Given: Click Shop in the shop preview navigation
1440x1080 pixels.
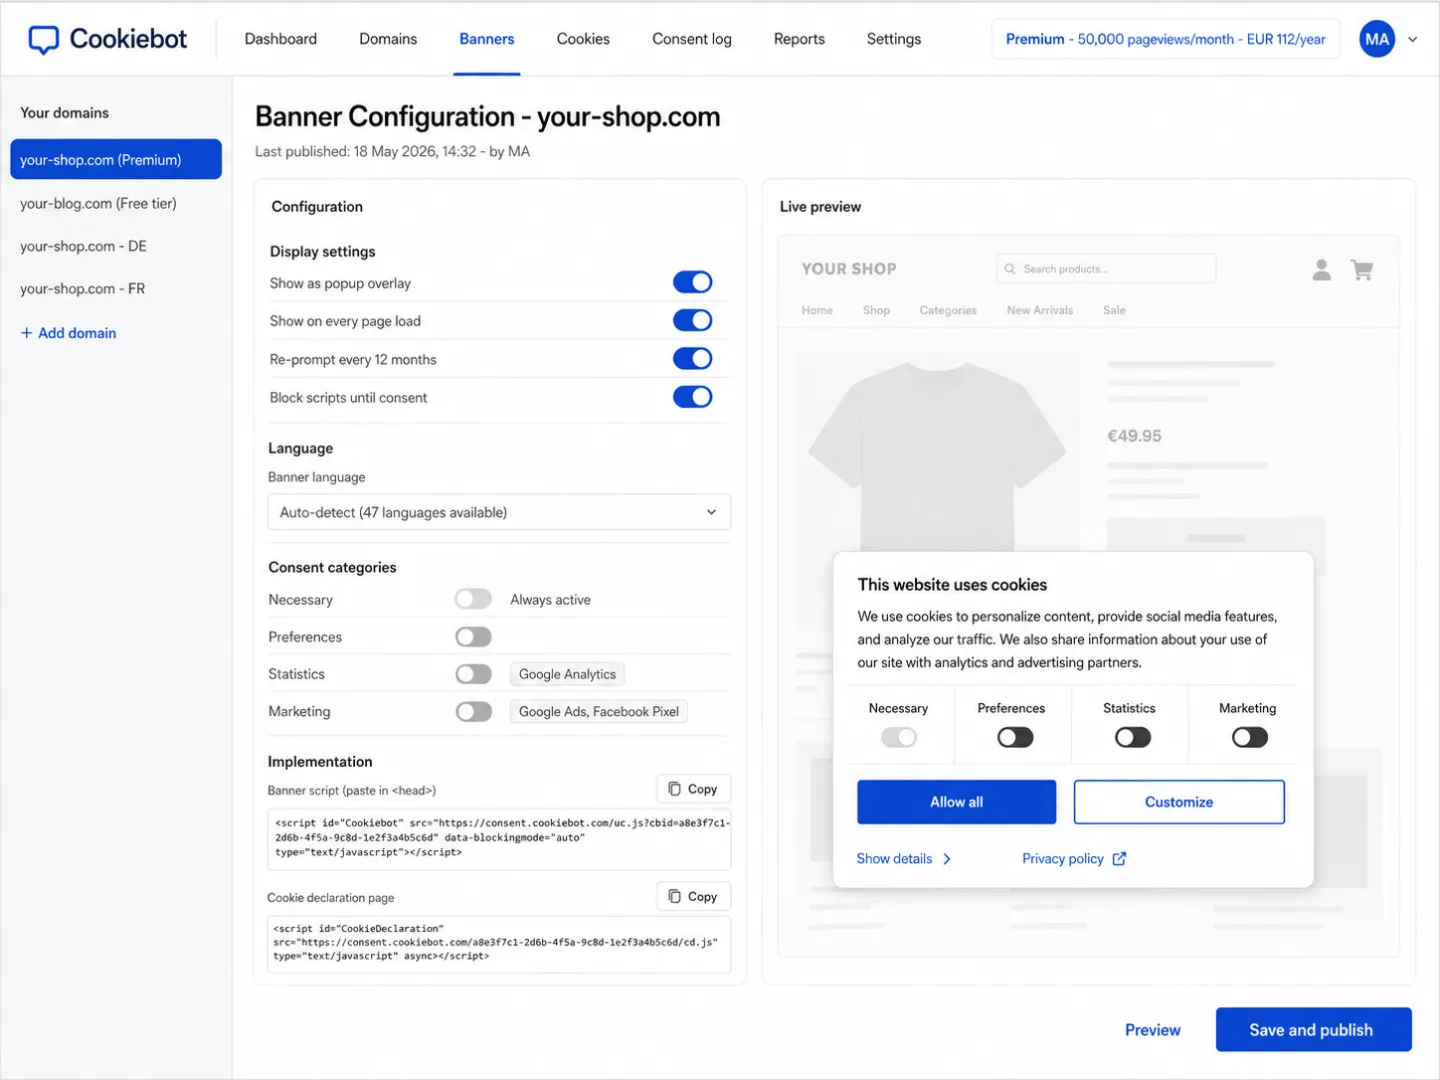Looking at the screenshot, I should pos(876,311).
